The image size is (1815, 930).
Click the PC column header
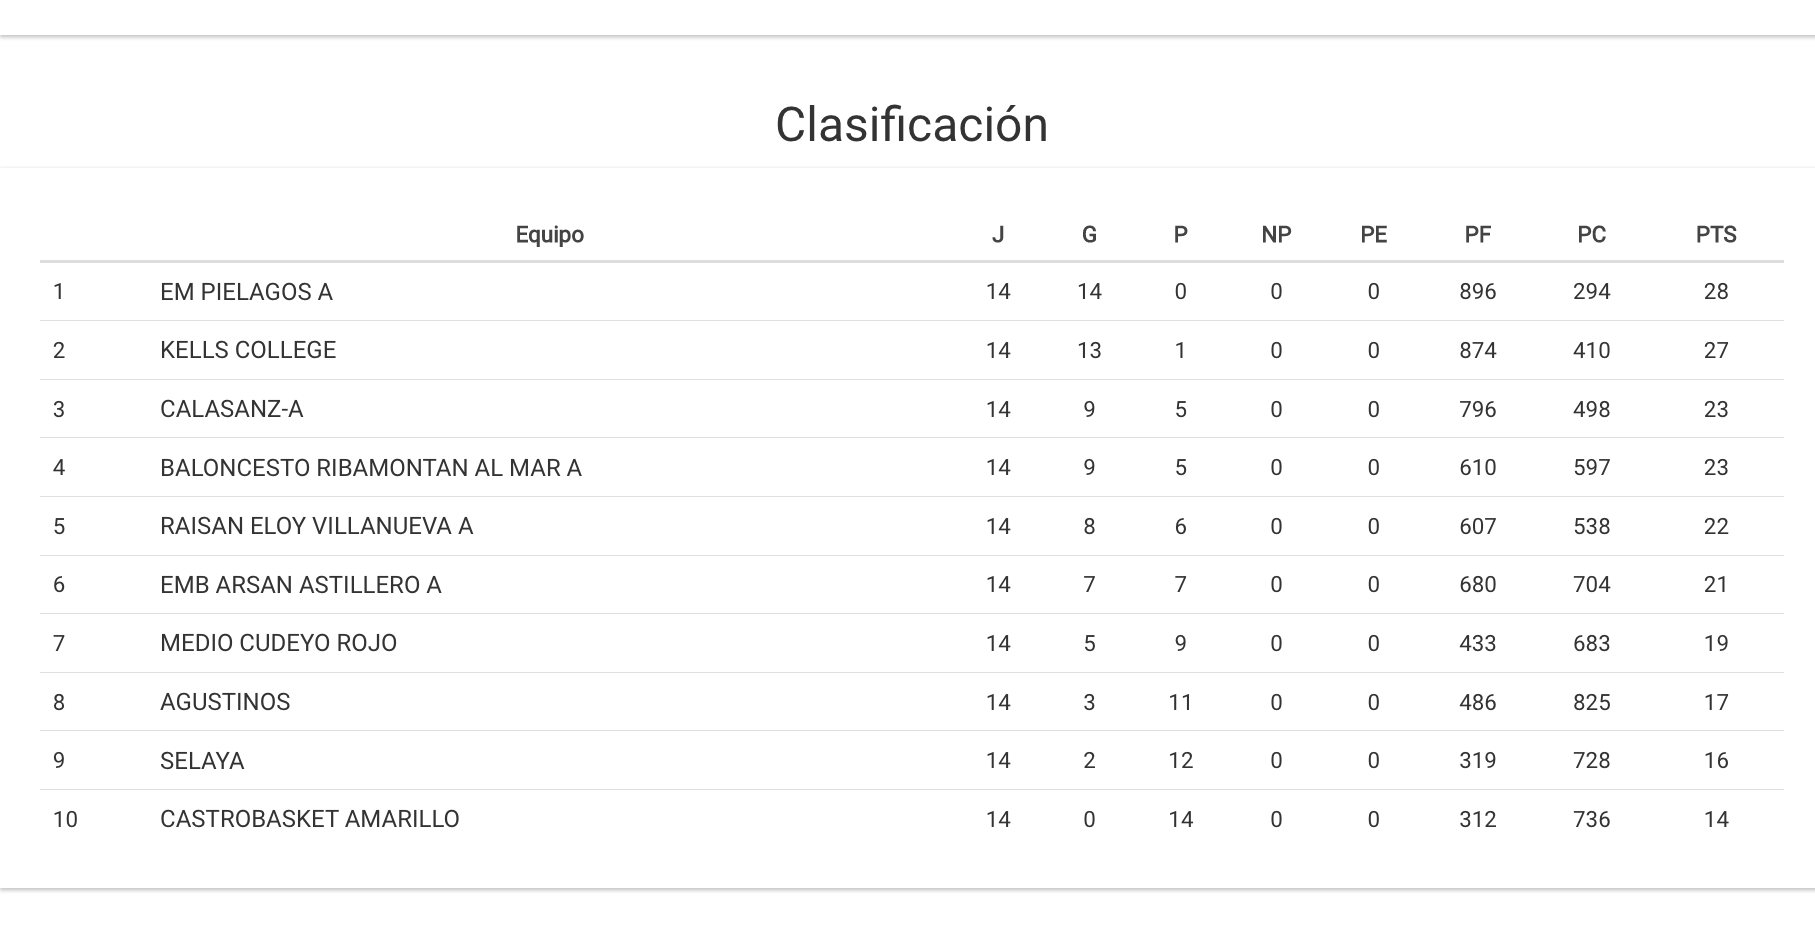coord(1591,235)
